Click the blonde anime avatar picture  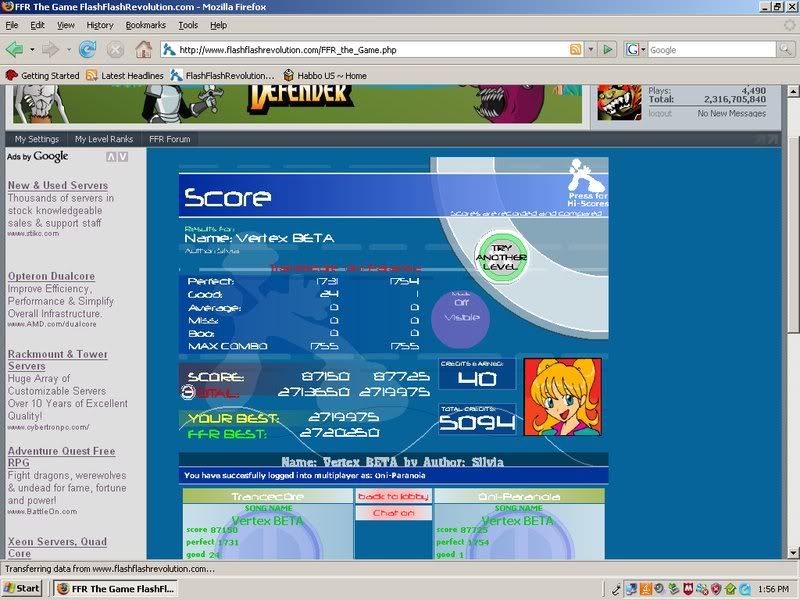[557, 397]
